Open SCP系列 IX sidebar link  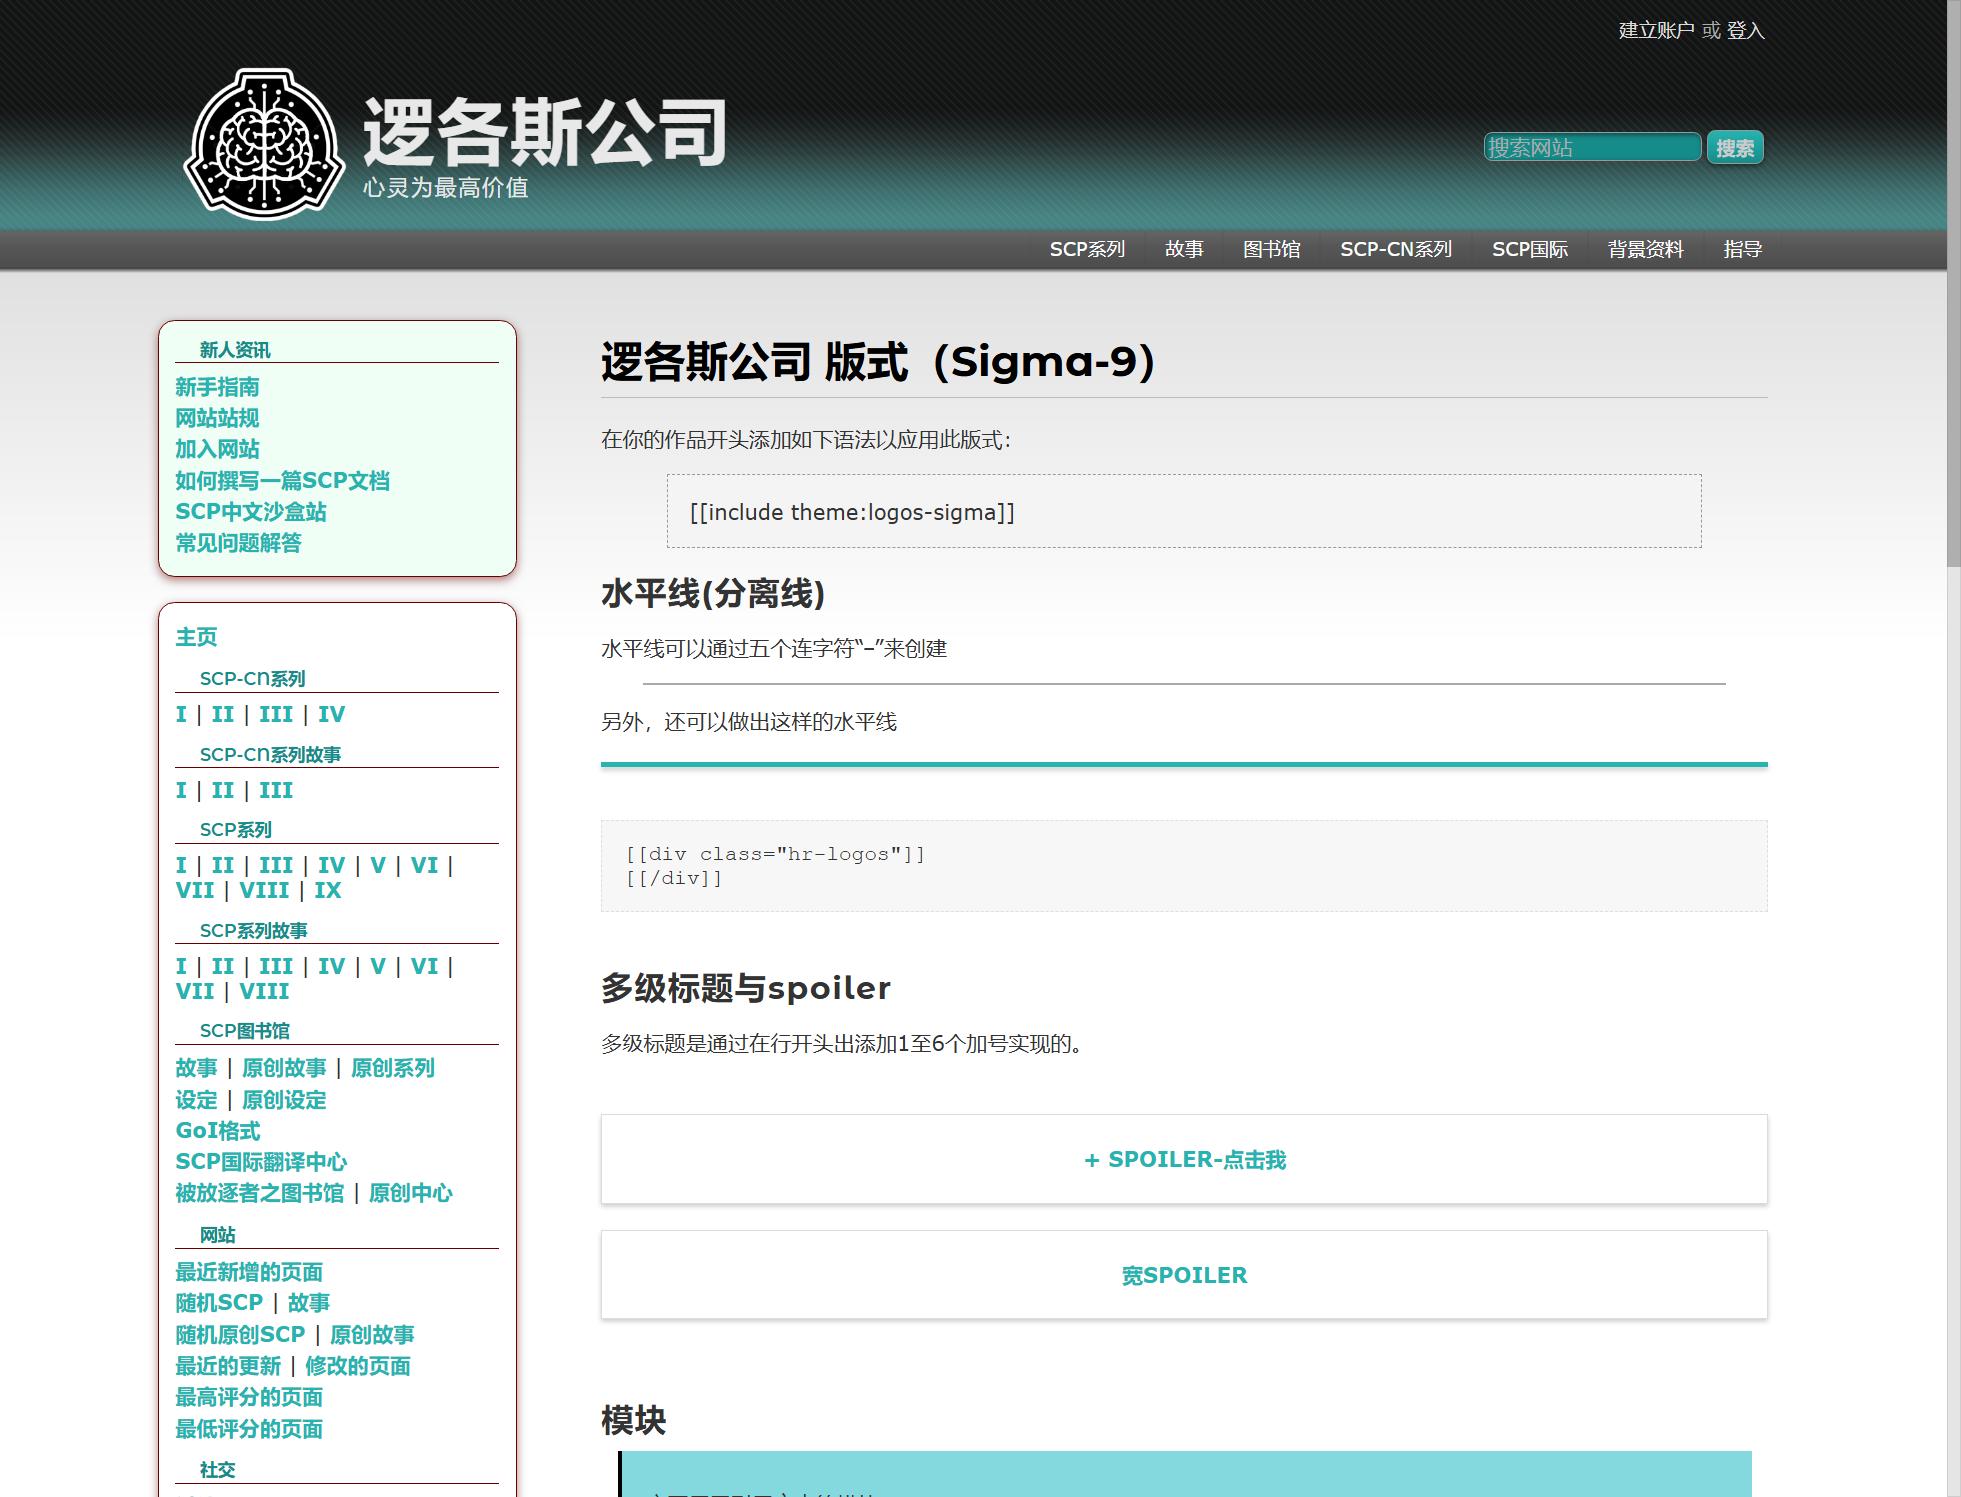[x=328, y=890]
